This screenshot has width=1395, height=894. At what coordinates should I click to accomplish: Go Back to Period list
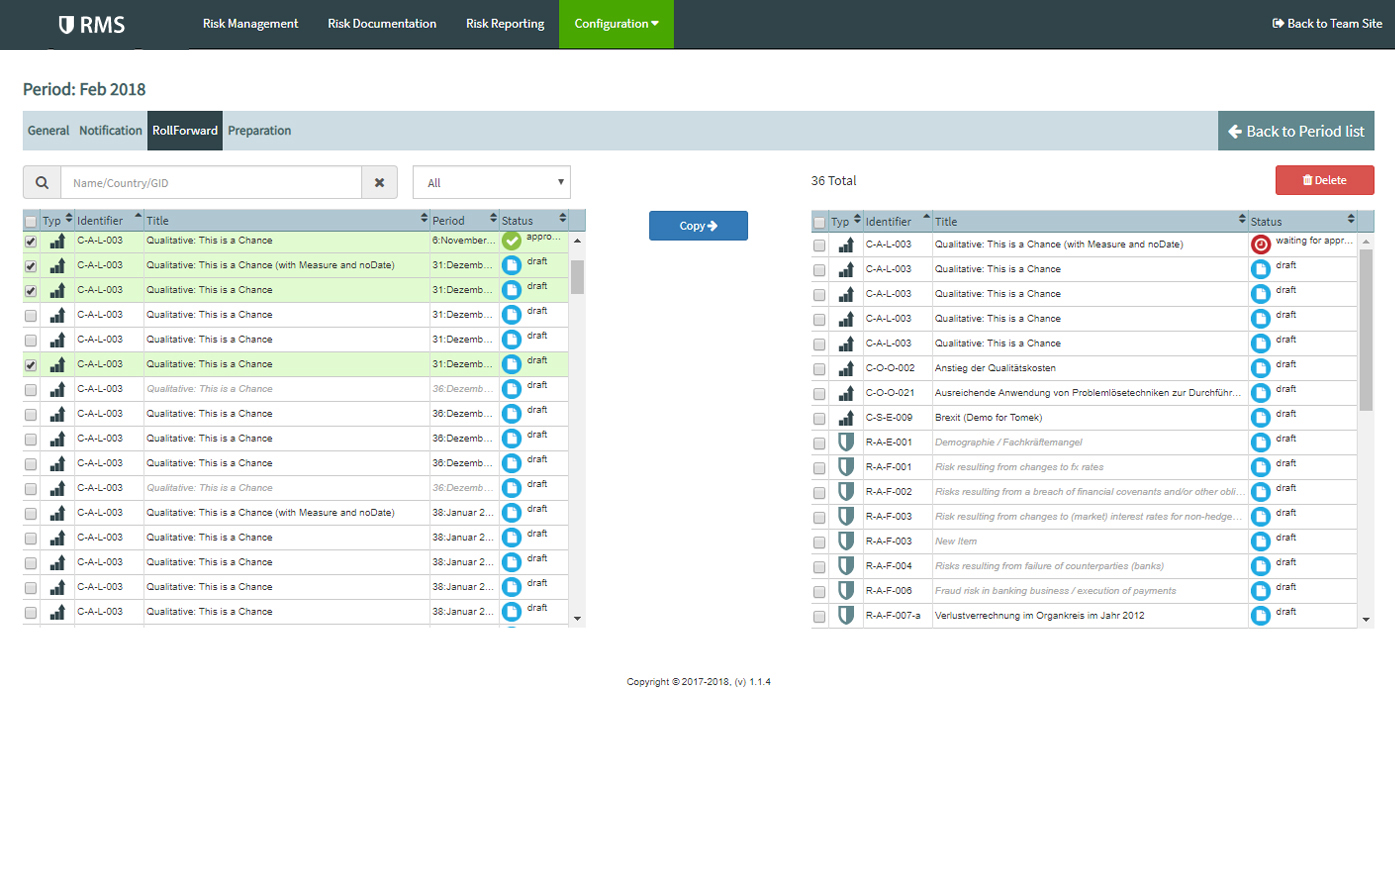click(x=1296, y=131)
